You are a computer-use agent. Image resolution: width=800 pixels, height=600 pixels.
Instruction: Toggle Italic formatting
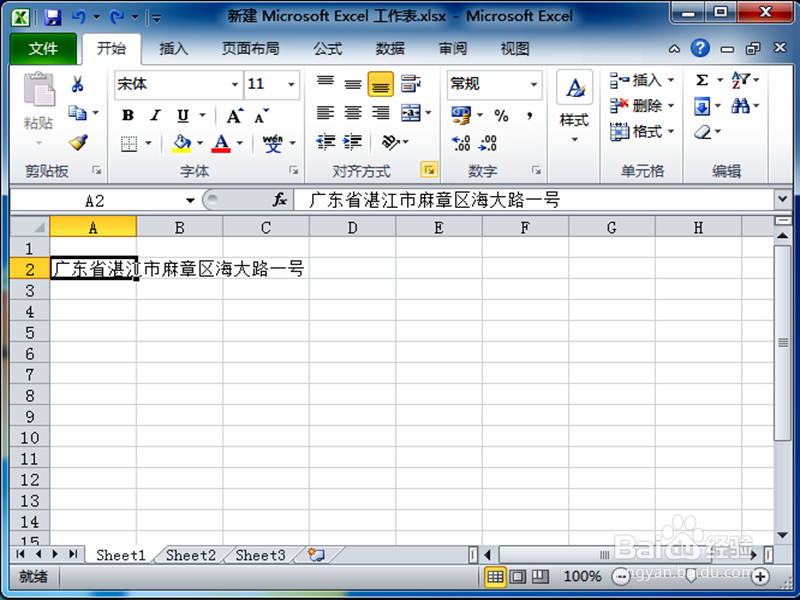(156, 116)
